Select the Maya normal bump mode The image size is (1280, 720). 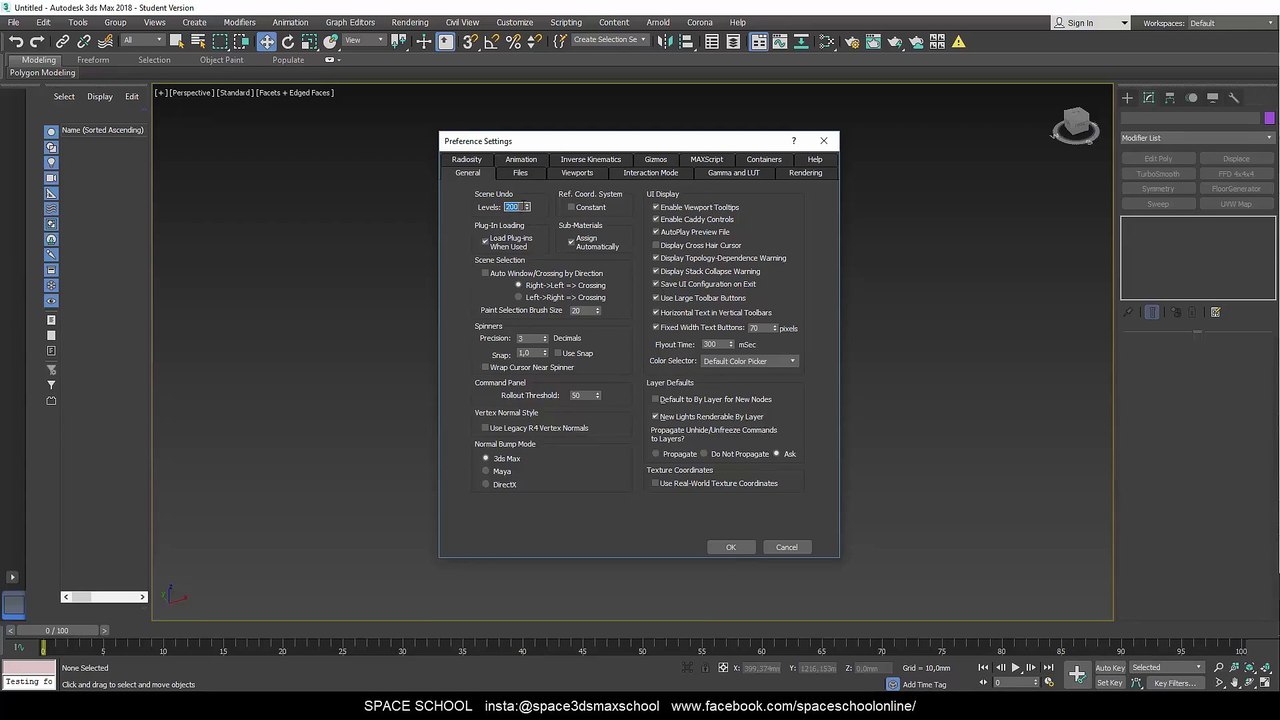[486, 471]
